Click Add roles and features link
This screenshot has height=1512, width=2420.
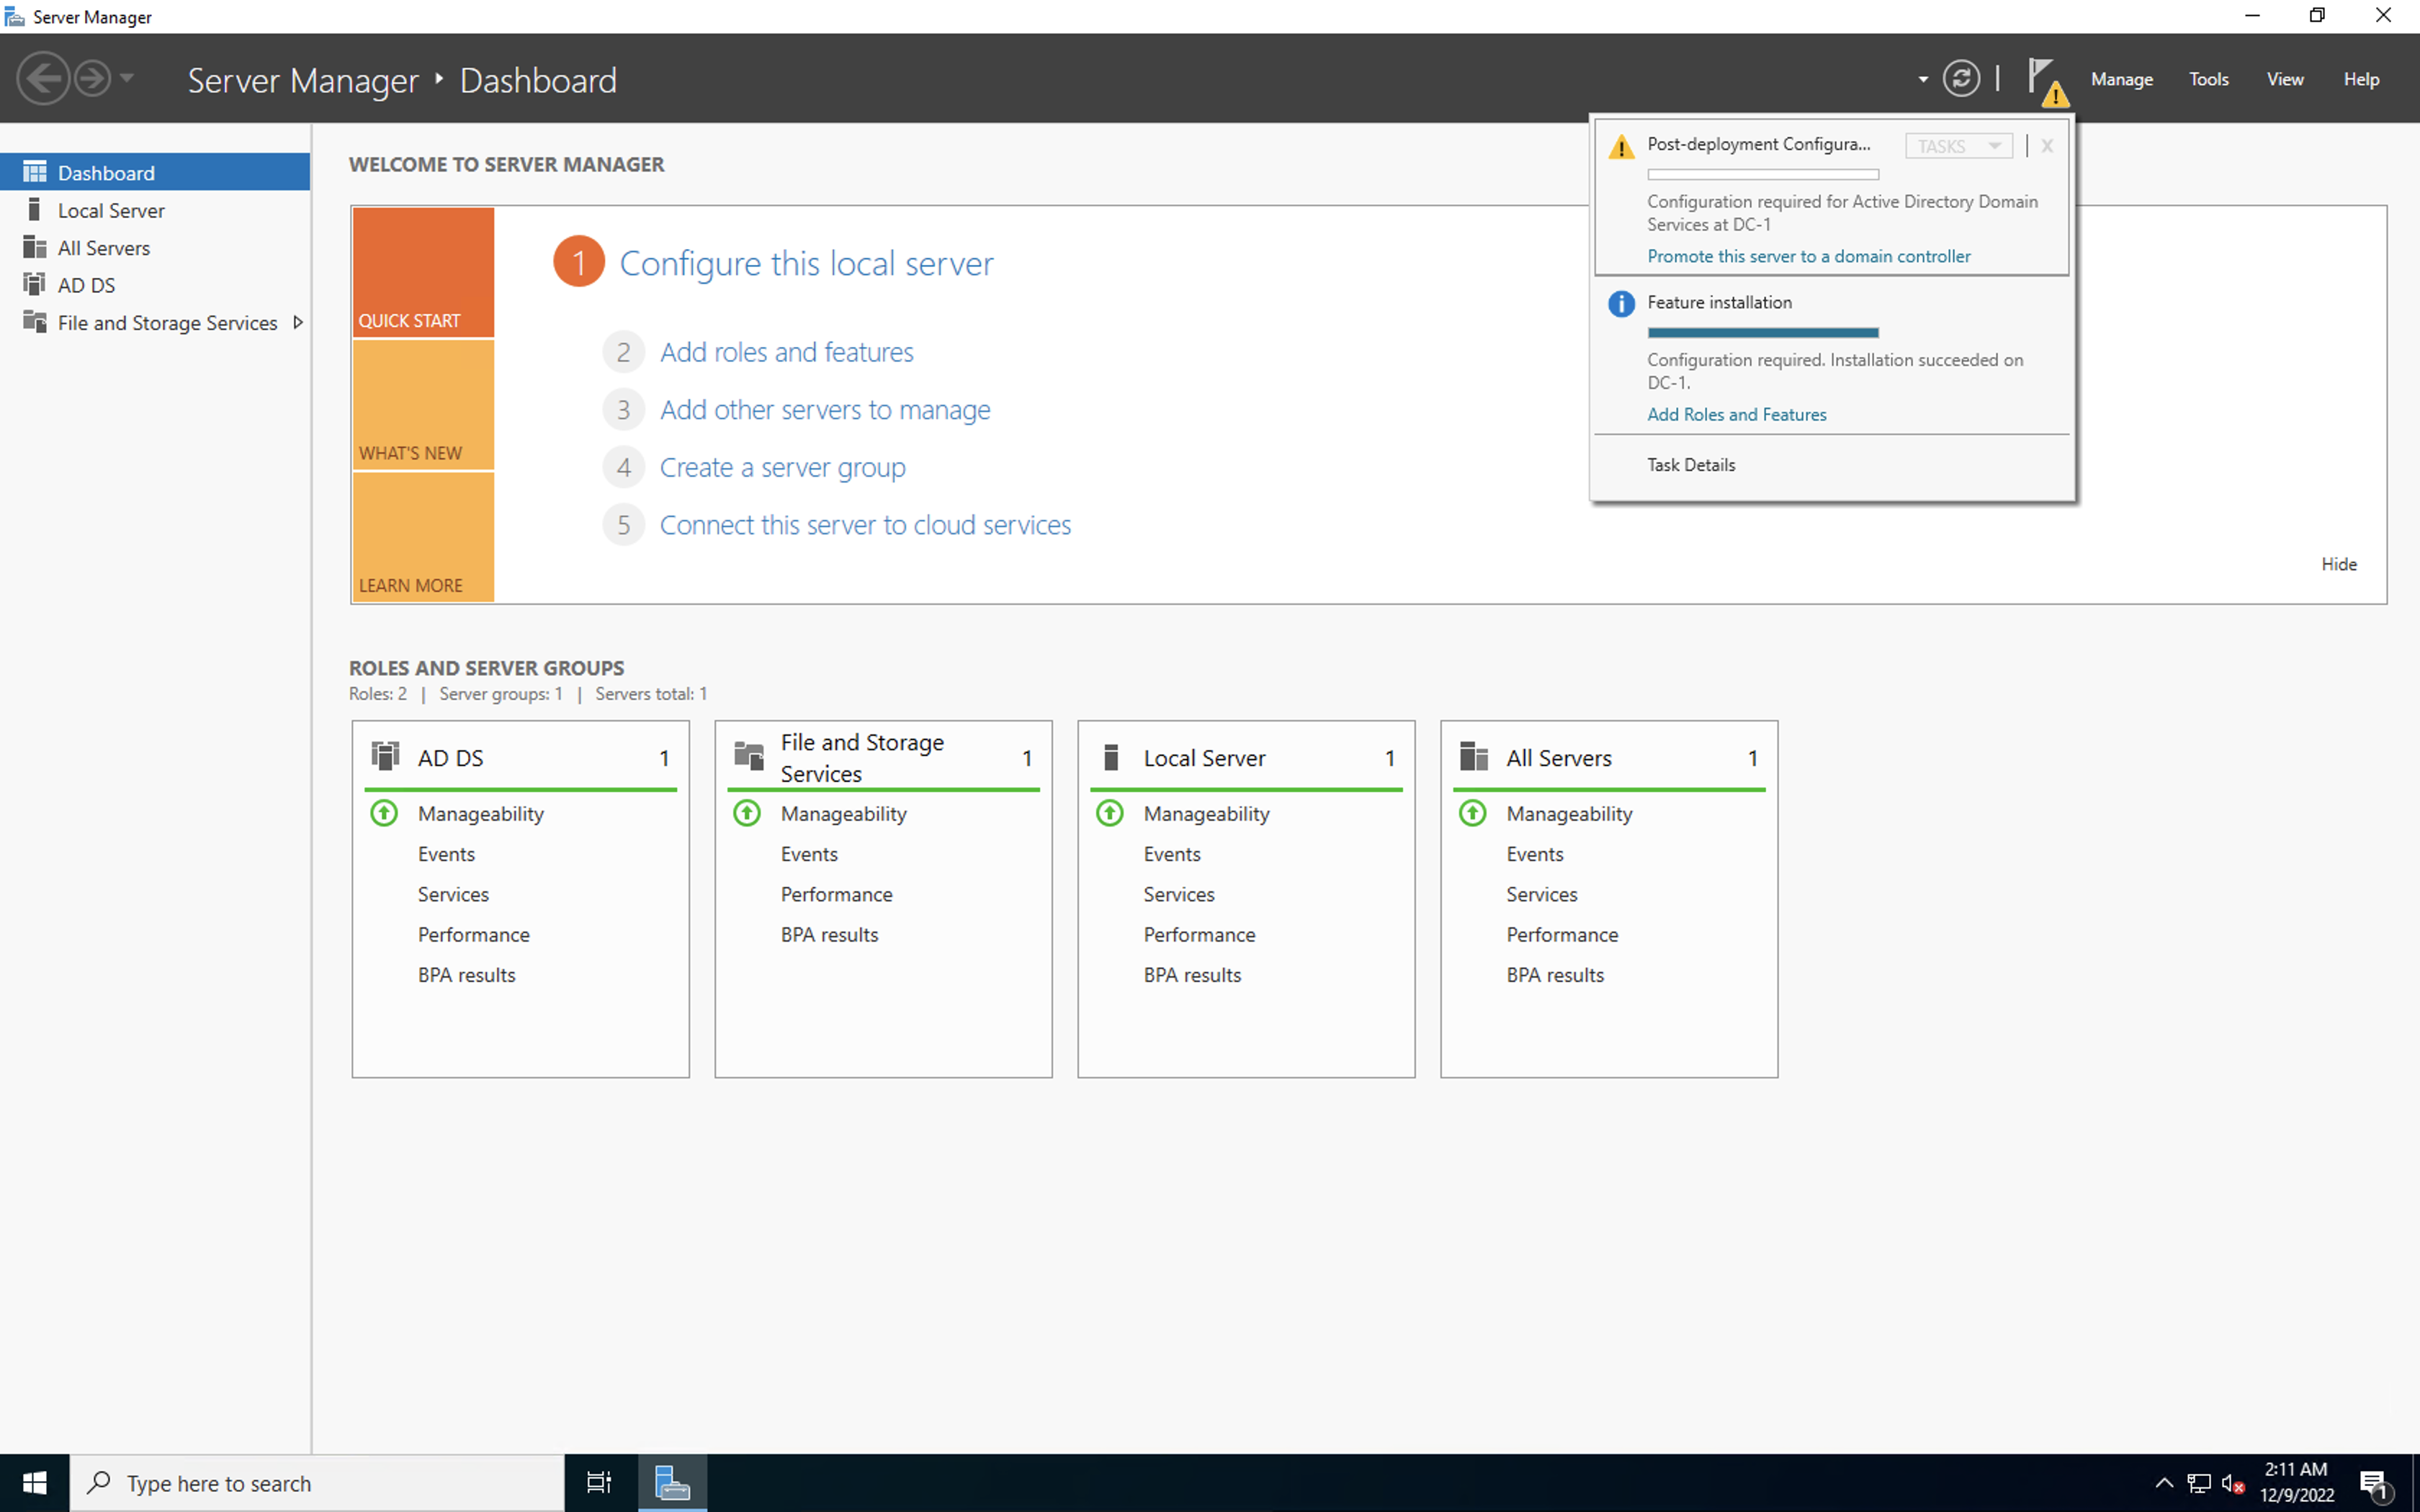click(786, 352)
